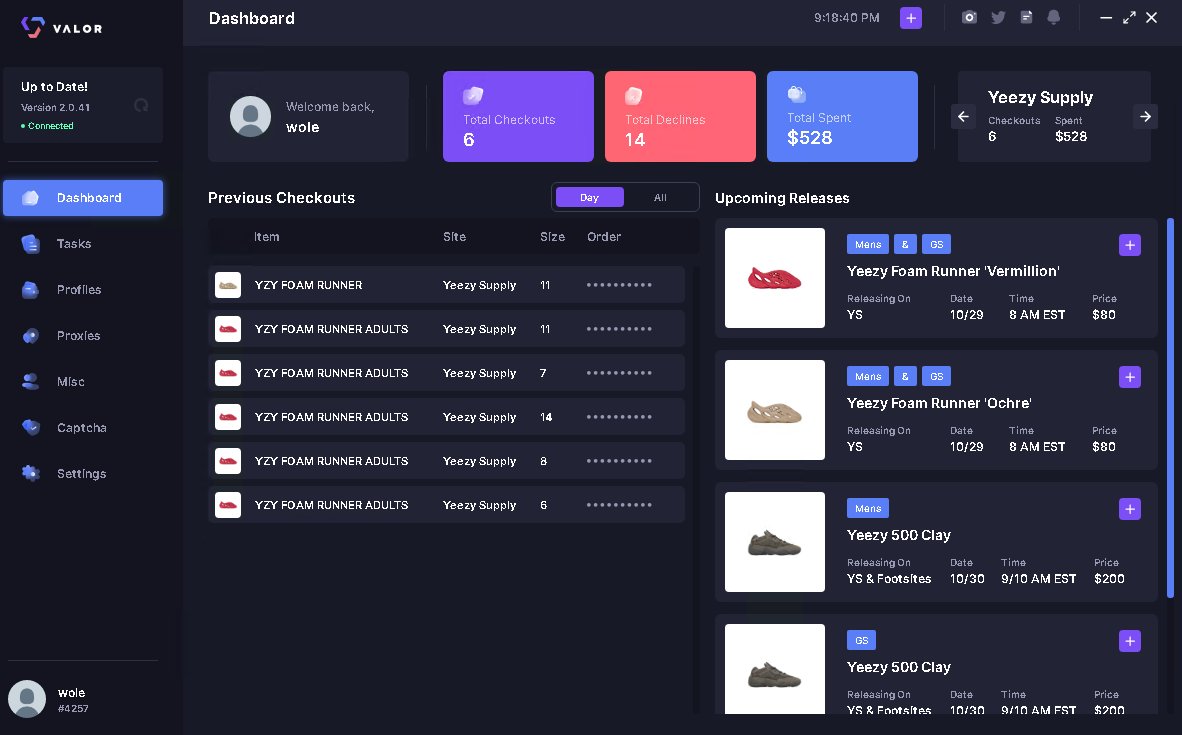Switch checkouts filter to All
Screen dimensions: 1182x735
click(x=660, y=198)
